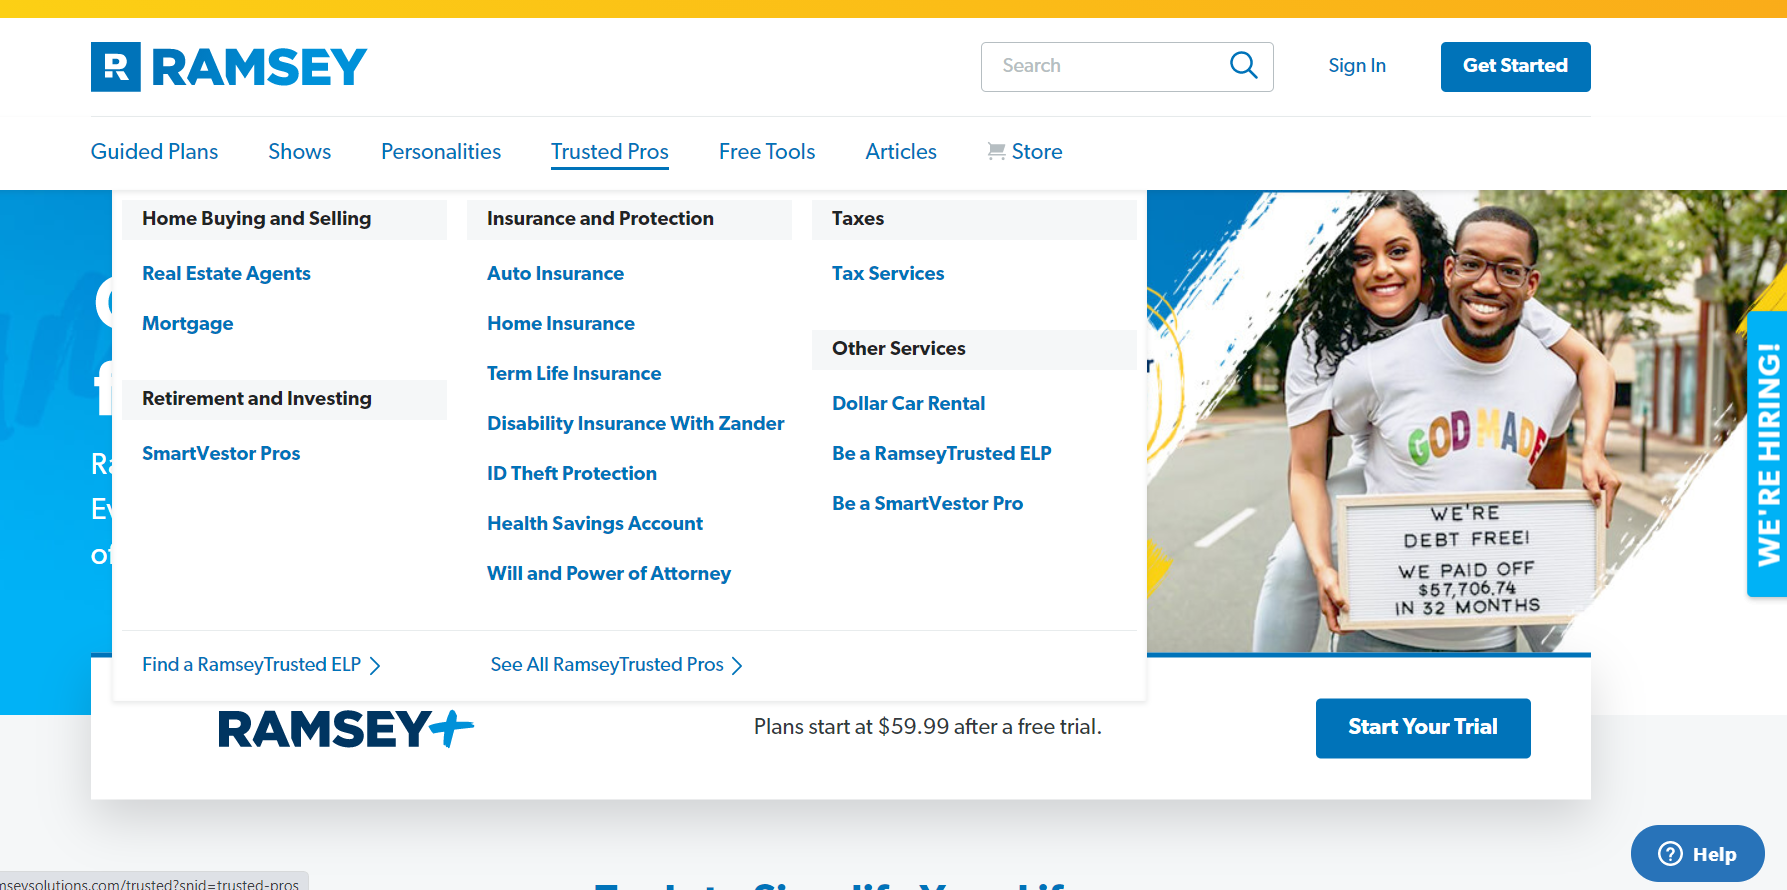Screen dimensions: 1787x890
Task: Click the Start Your Trial button
Action: [1423, 728]
